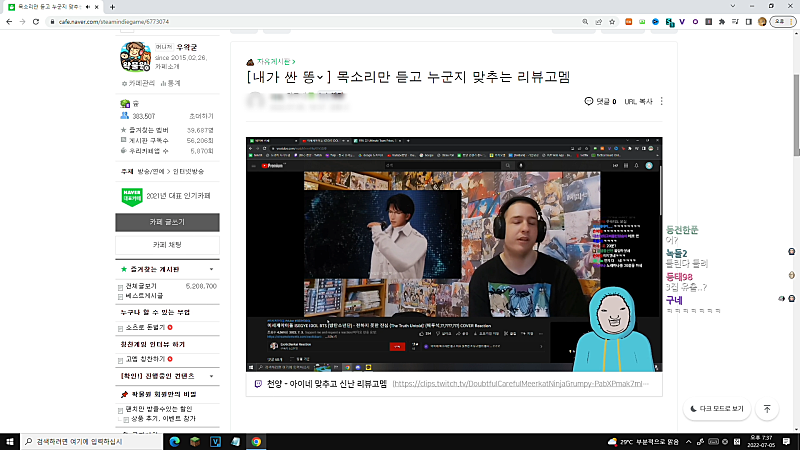Image resolution: width=800 pixels, height=450 pixels.
Task: Click the comment bubble icon near the post title
Action: click(589, 101)
